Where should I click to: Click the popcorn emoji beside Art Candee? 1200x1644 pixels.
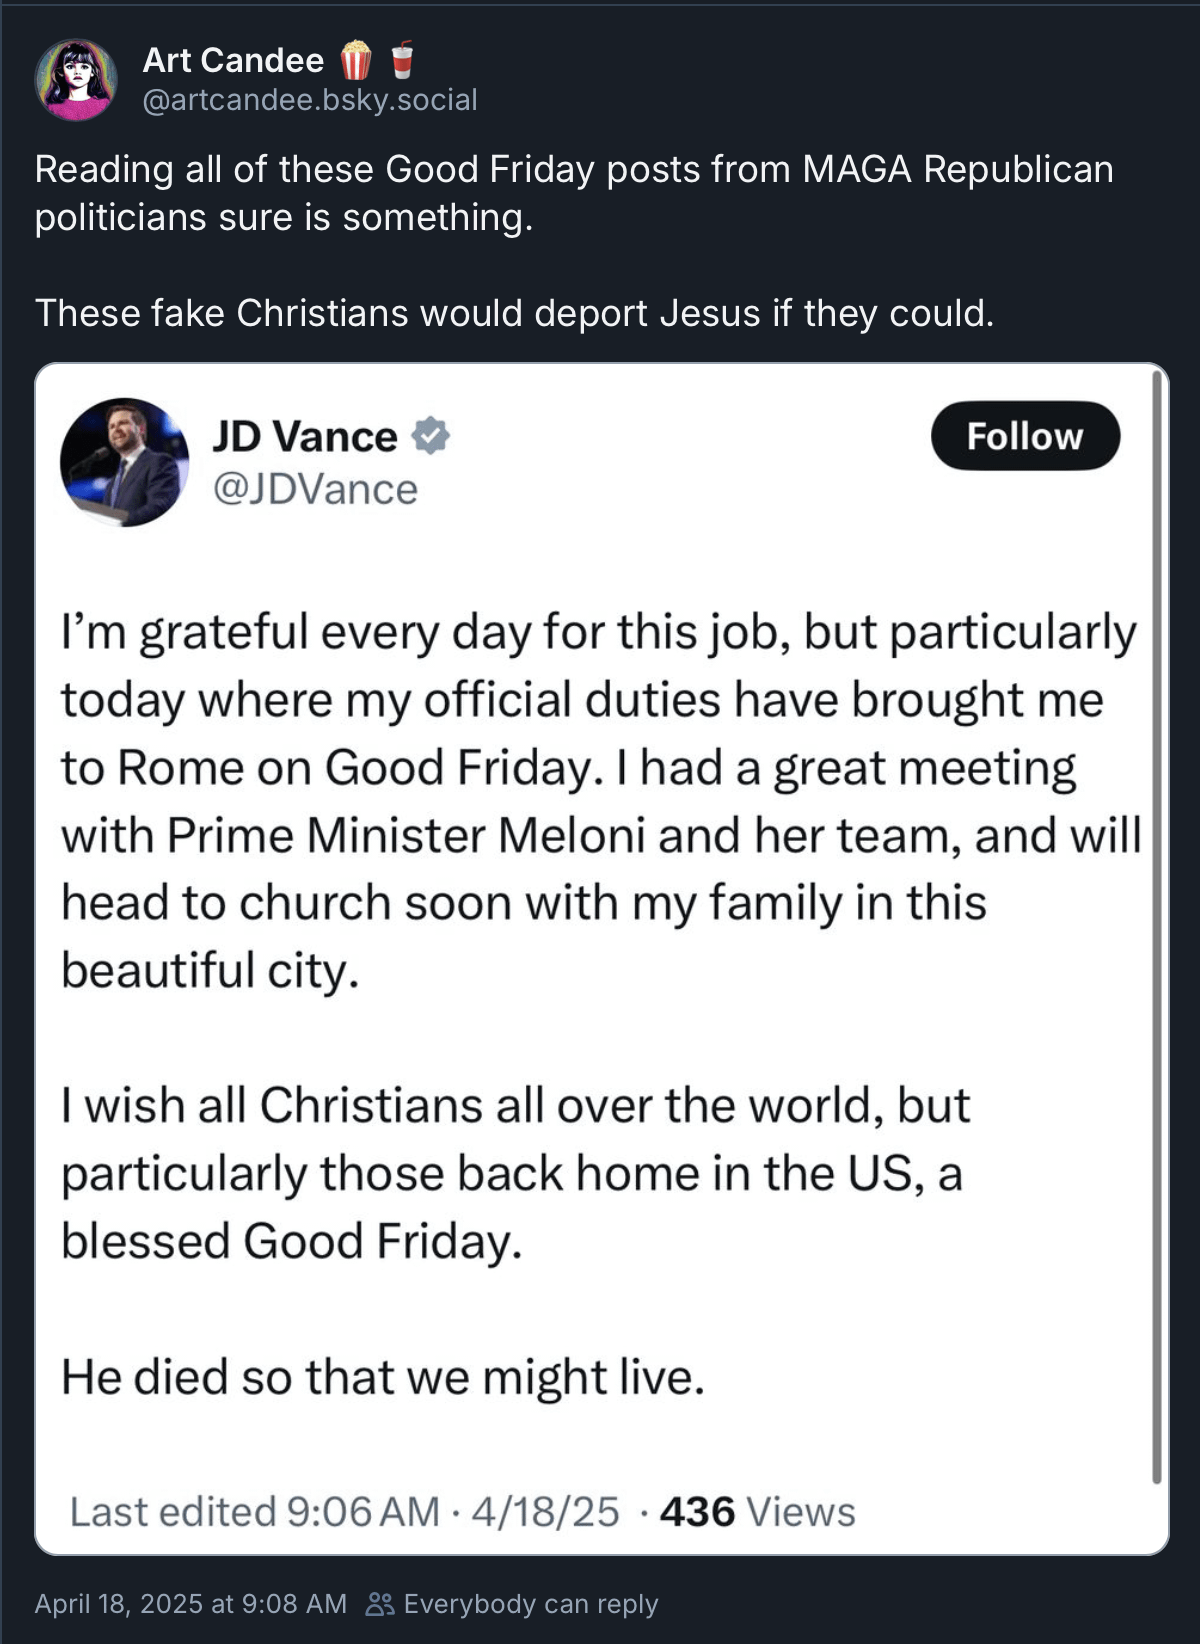356,60
